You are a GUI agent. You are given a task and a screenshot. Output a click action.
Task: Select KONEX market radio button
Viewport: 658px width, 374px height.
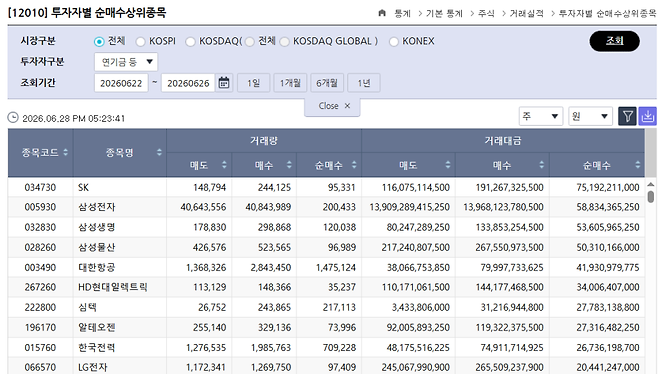click(394, 42)
